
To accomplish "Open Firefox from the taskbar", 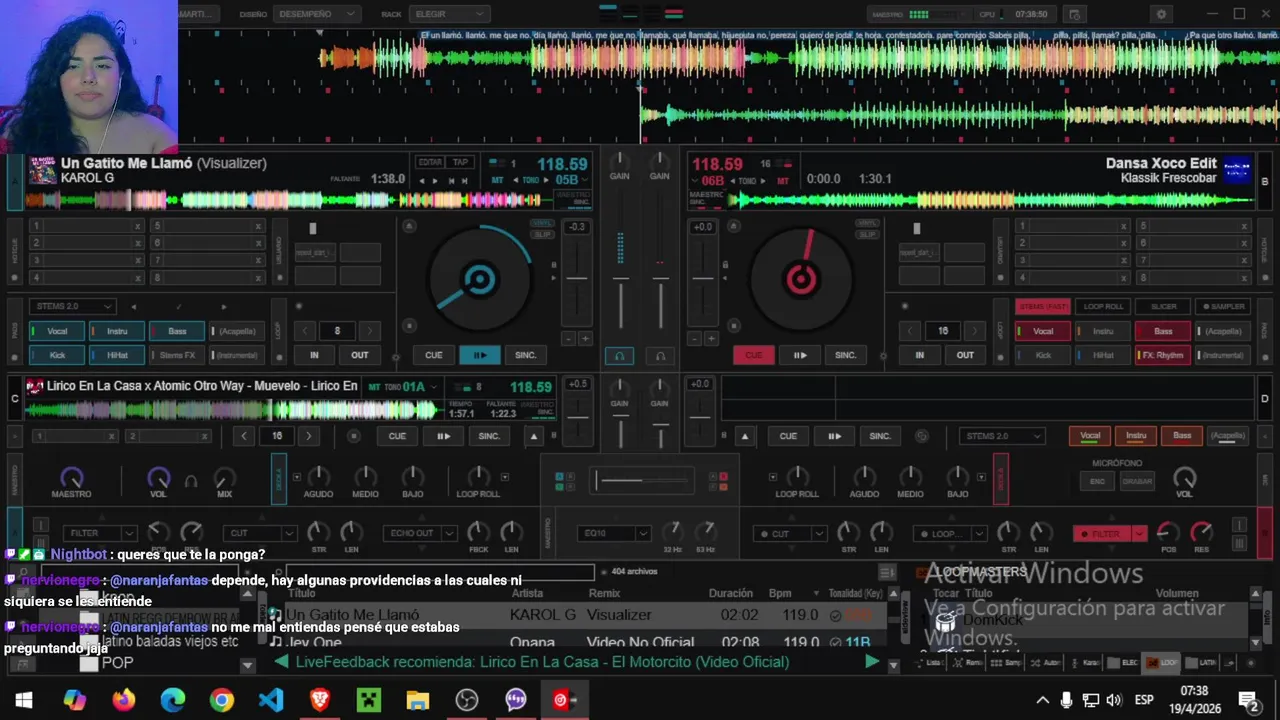I will (x=124, y=700).
